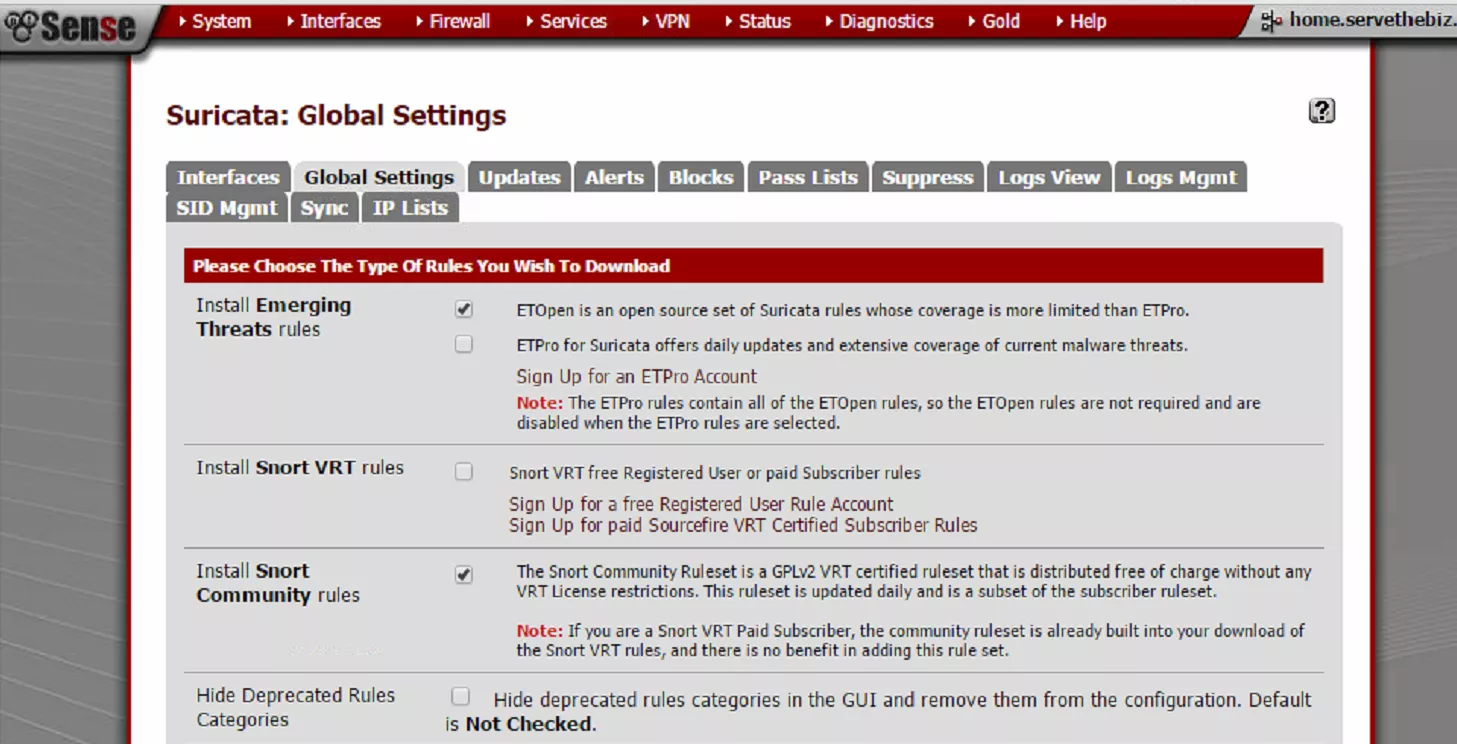Click the Install Emerging Threats rules label
1457x744 pixels.
pos(273,317)
